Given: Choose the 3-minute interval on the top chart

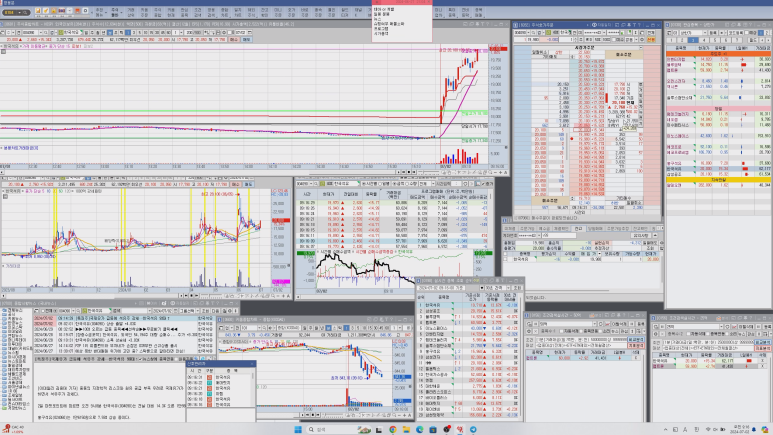Looking at the screenshot, I should click(x=134, y=33).
